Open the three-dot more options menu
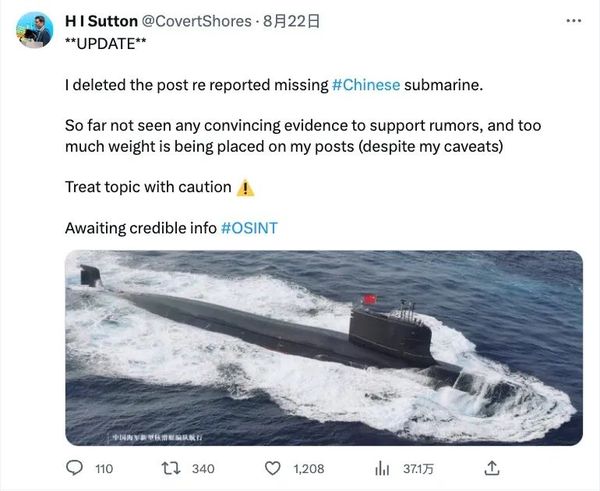Viewport: 600px width, 491px height. tap(572, 21)
